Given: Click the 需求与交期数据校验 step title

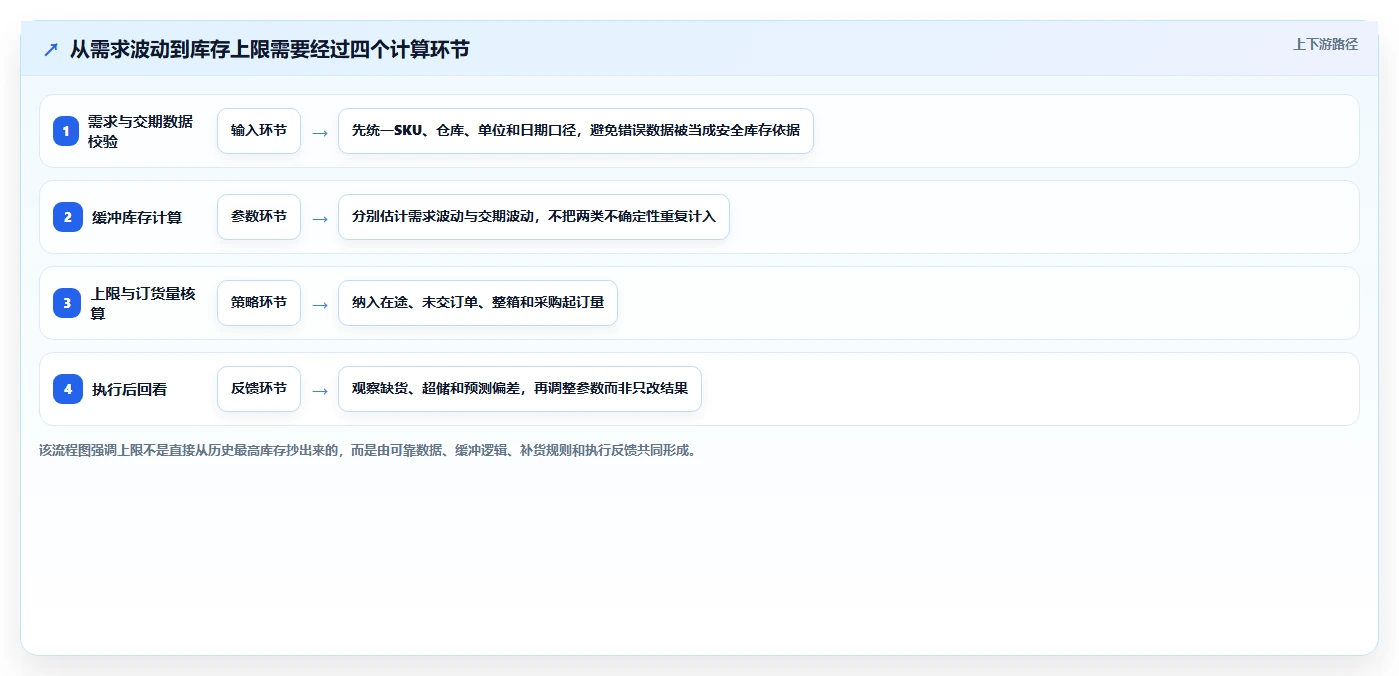Looking at the screenshot, I should [141, 131].
